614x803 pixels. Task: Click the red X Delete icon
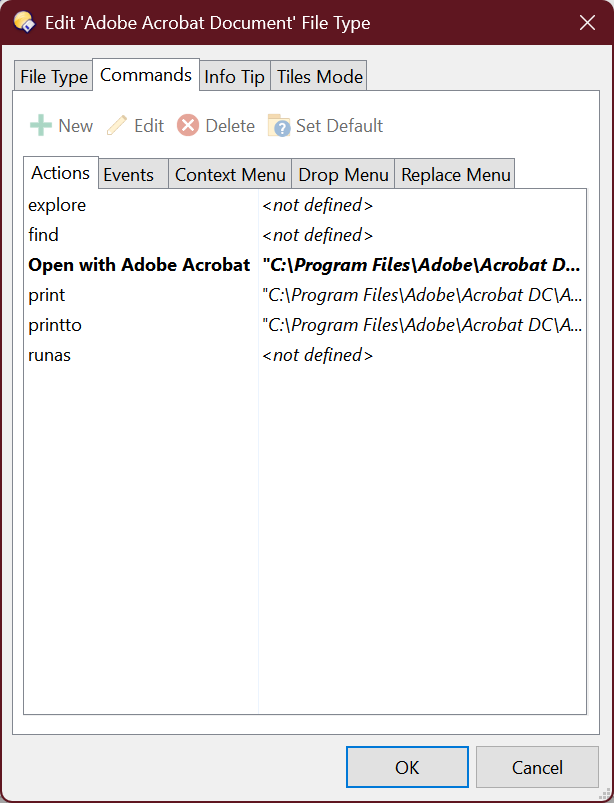(188, 125)
